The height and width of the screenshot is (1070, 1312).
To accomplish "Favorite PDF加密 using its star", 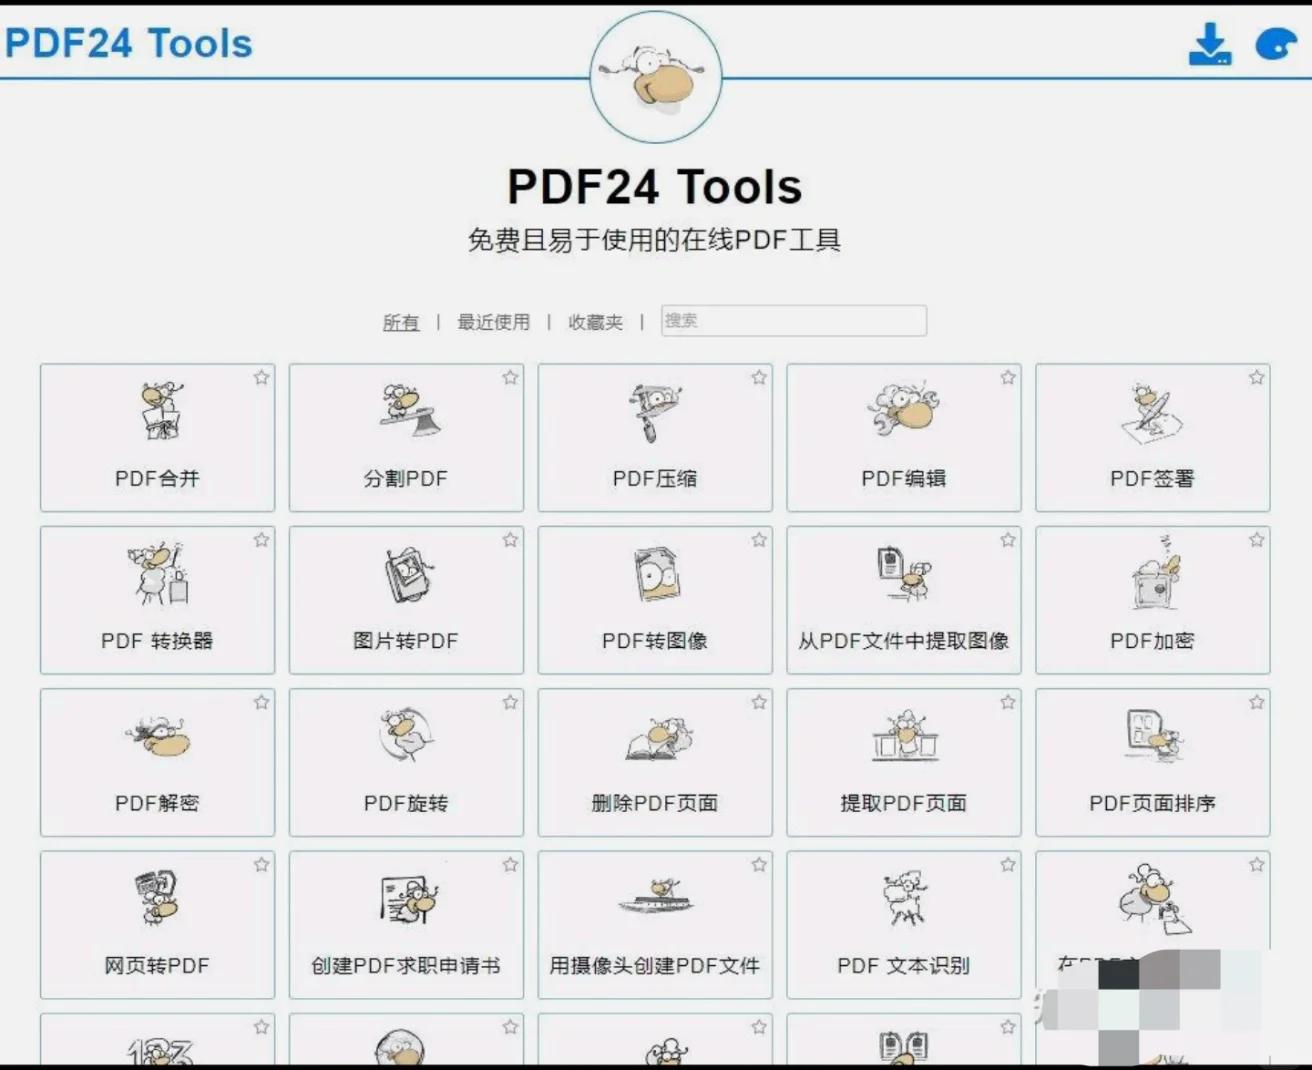I will (1257, 540).
